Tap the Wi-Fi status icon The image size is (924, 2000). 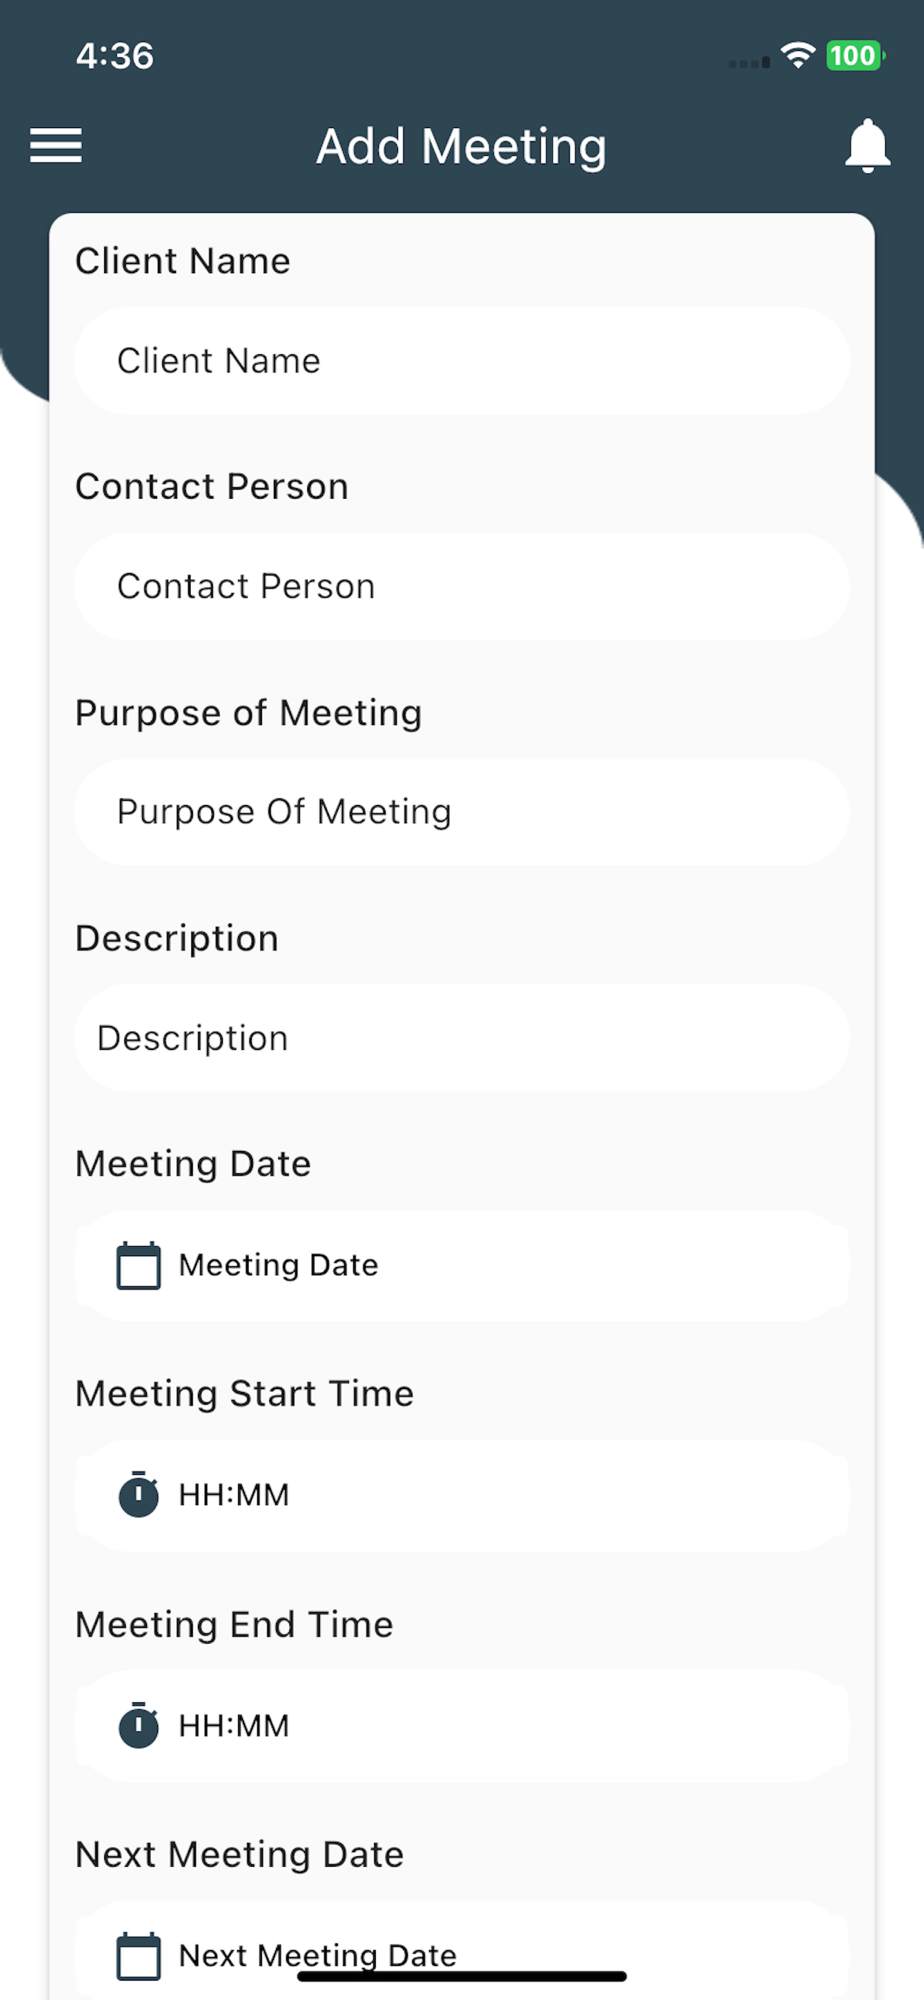pos(797,56)
